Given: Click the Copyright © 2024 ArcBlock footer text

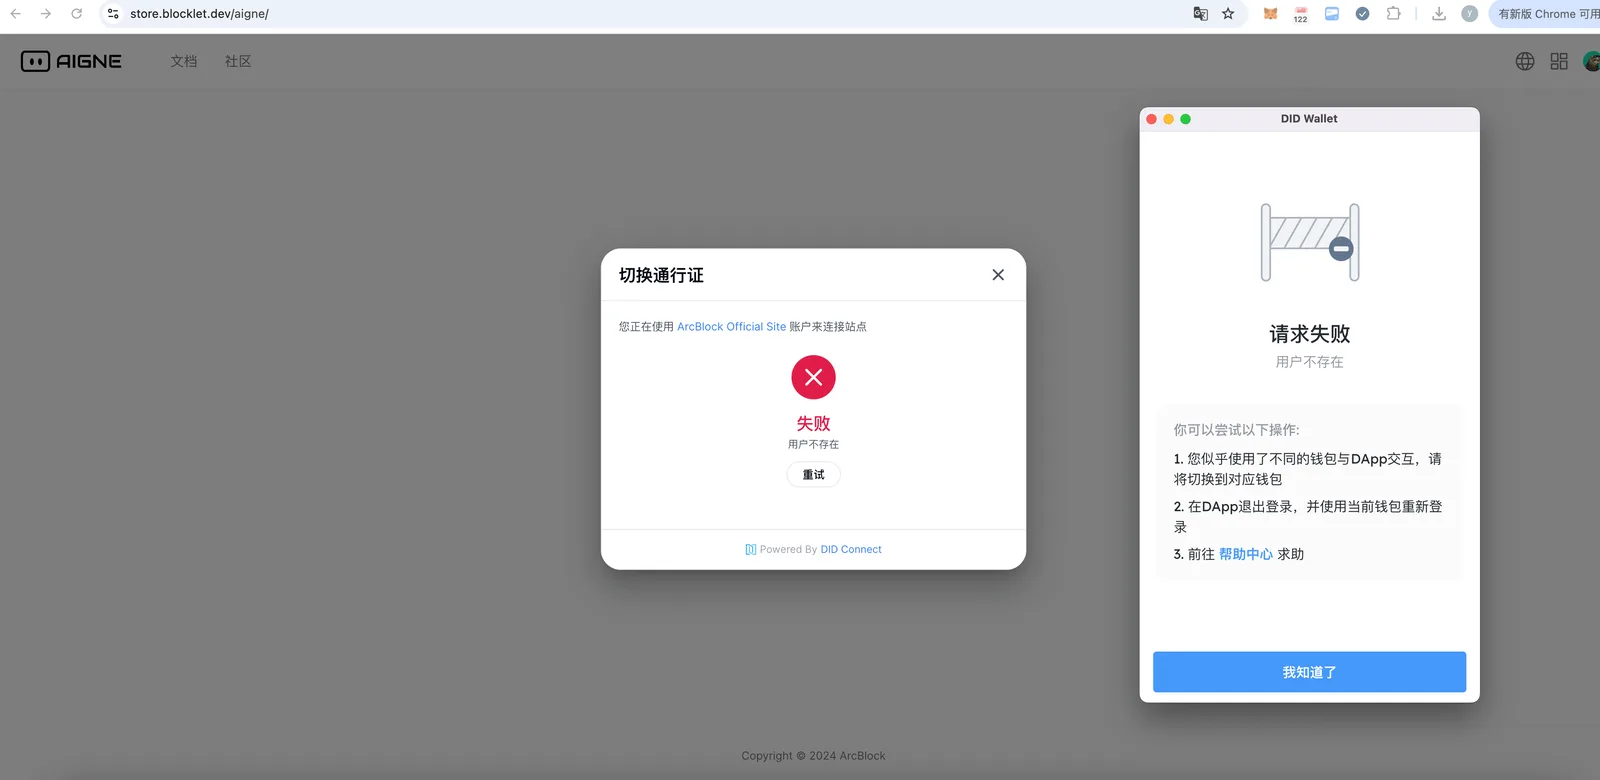Looking at the screenshot, I should [x=813, y=756].
